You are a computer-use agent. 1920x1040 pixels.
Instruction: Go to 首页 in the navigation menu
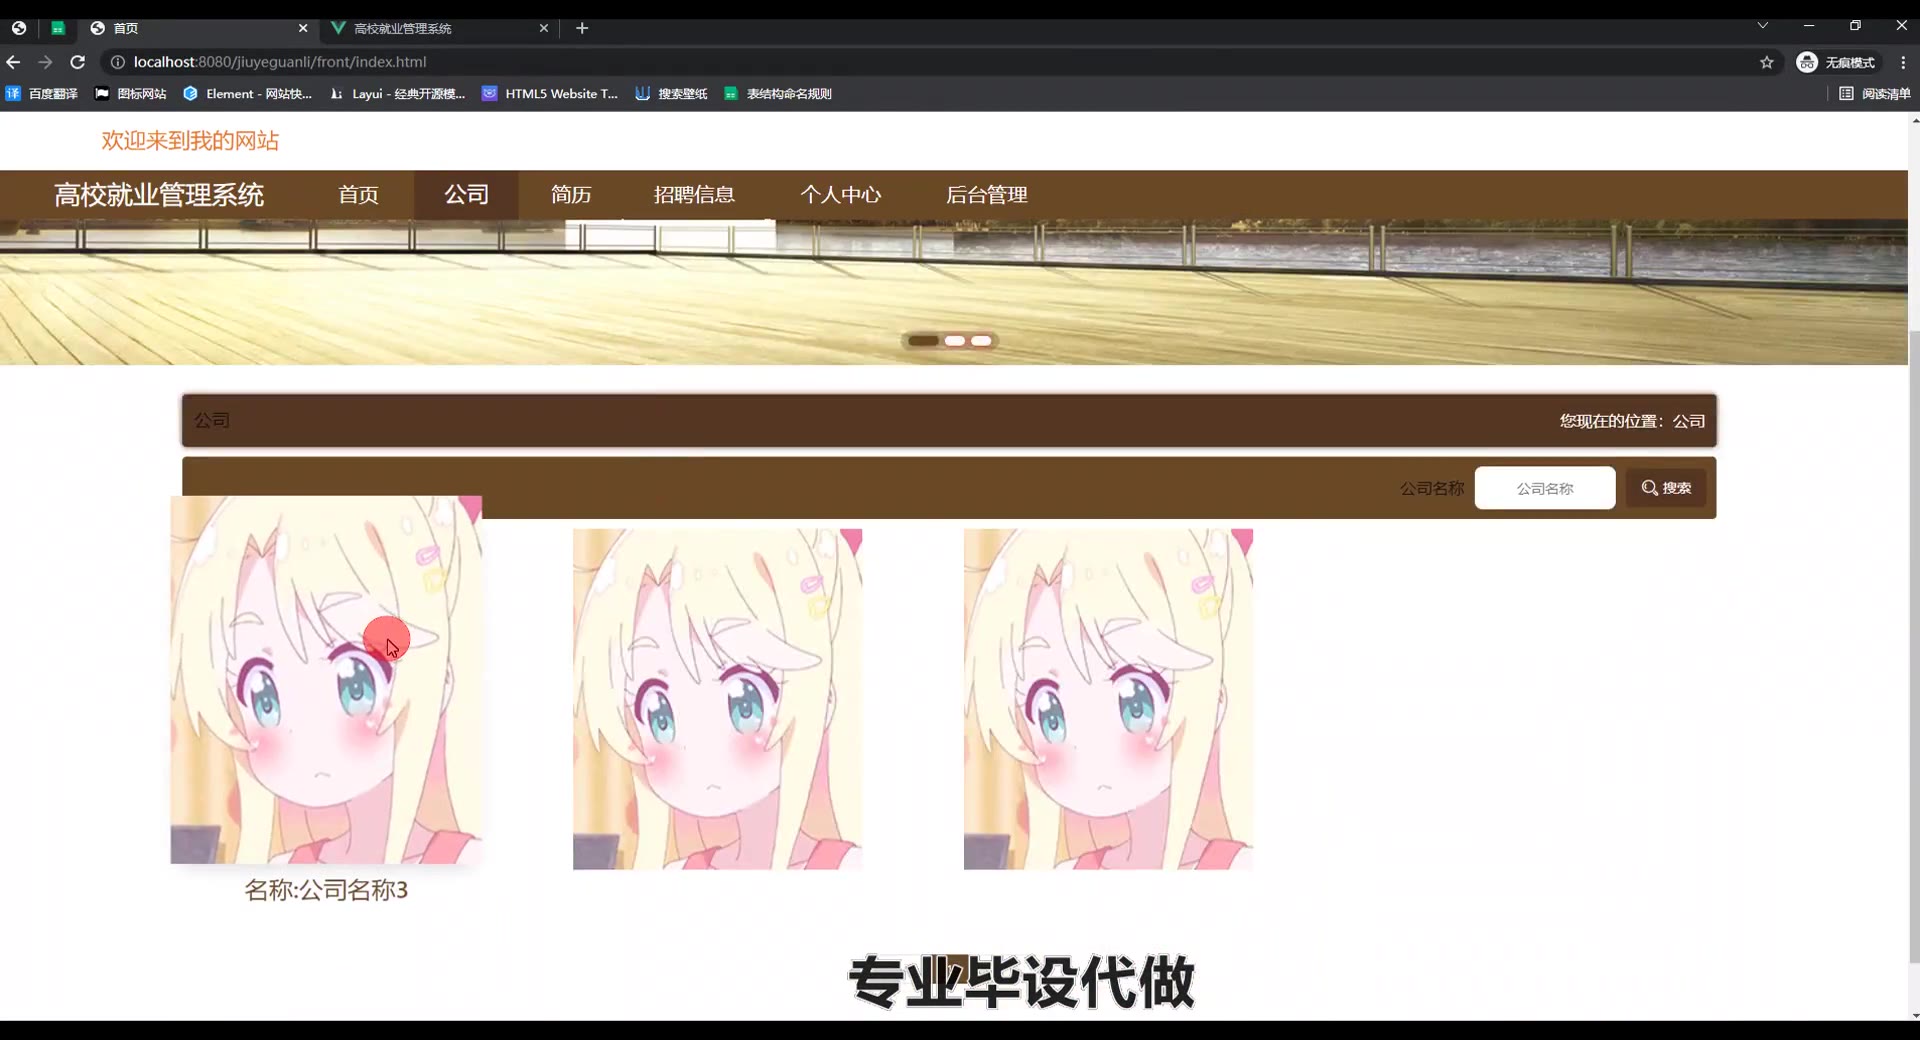[358, 195]
